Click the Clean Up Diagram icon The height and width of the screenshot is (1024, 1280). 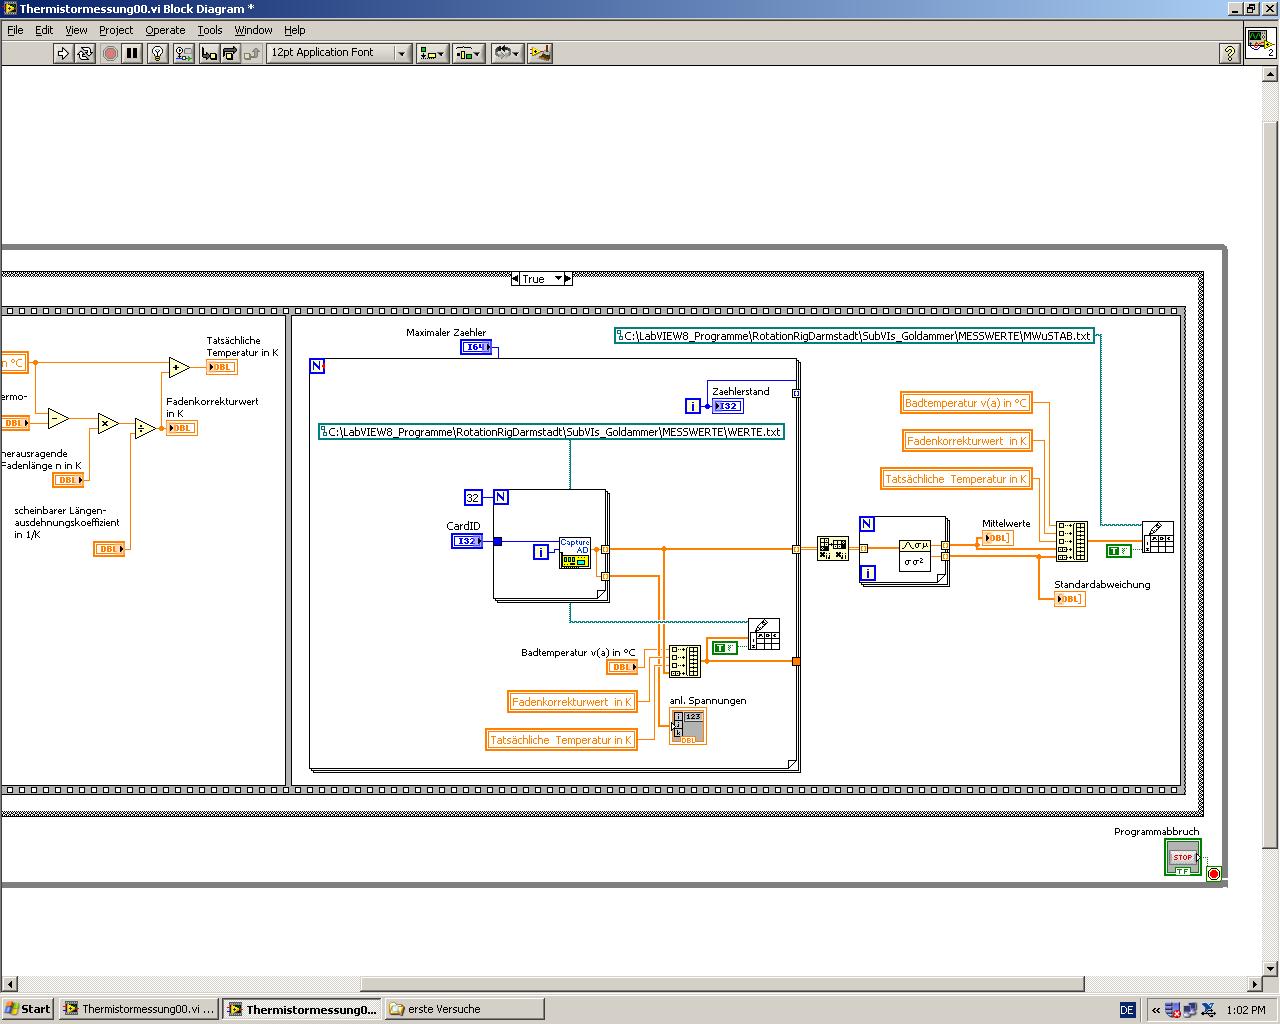[x=540, y=53]
